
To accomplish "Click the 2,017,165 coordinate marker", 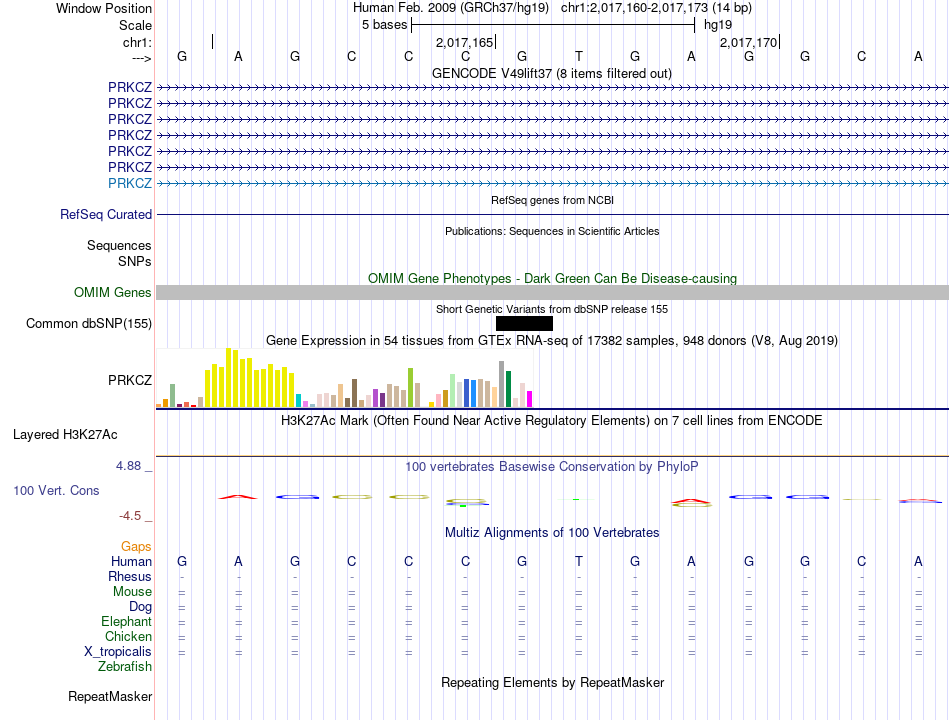I will coord(465,42).
